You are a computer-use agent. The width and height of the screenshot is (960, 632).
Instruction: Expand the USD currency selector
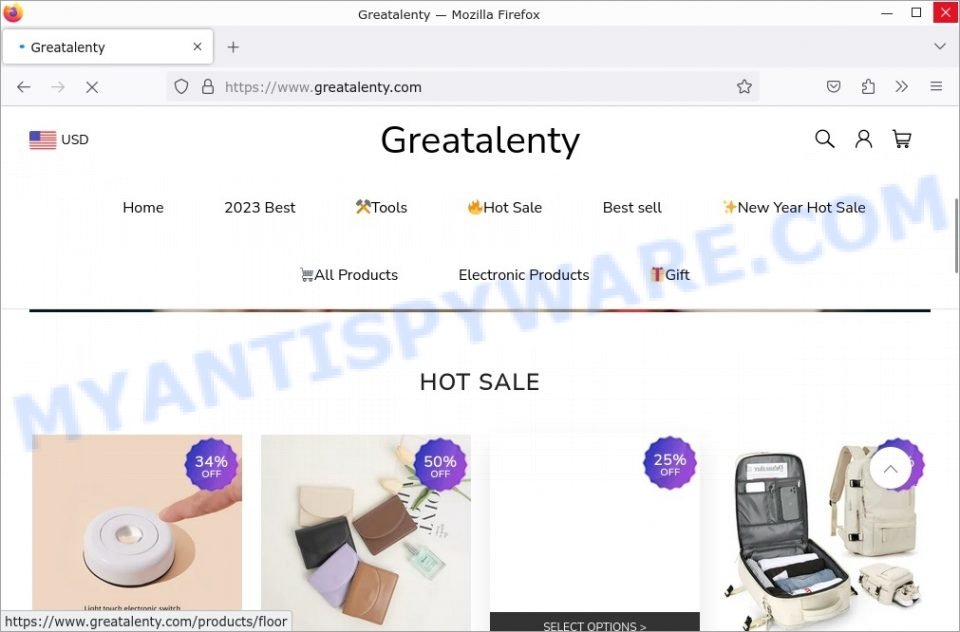pyautogui.click(x=59, y=140)
